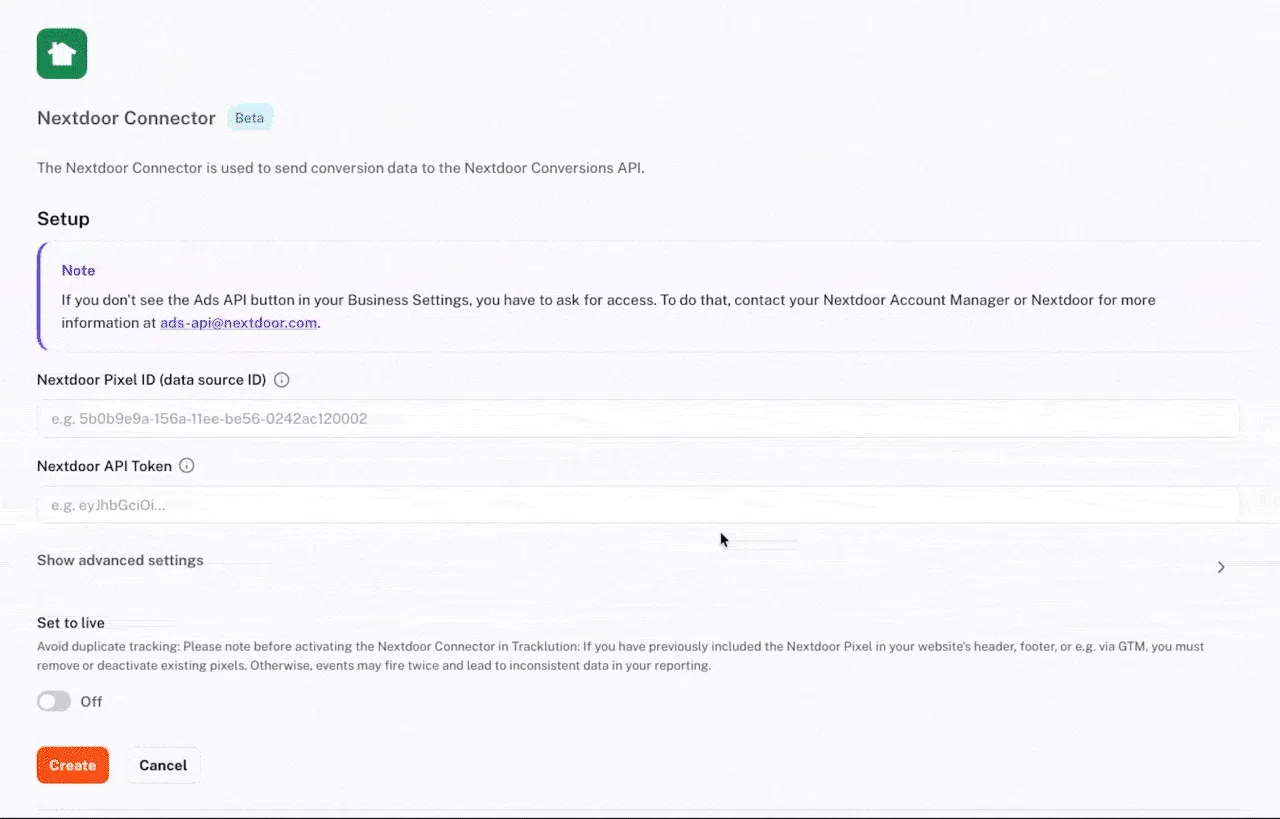Click the Avoid duplicate tracking warning text
The image size is (1280, 819).
tap(620, 656)
